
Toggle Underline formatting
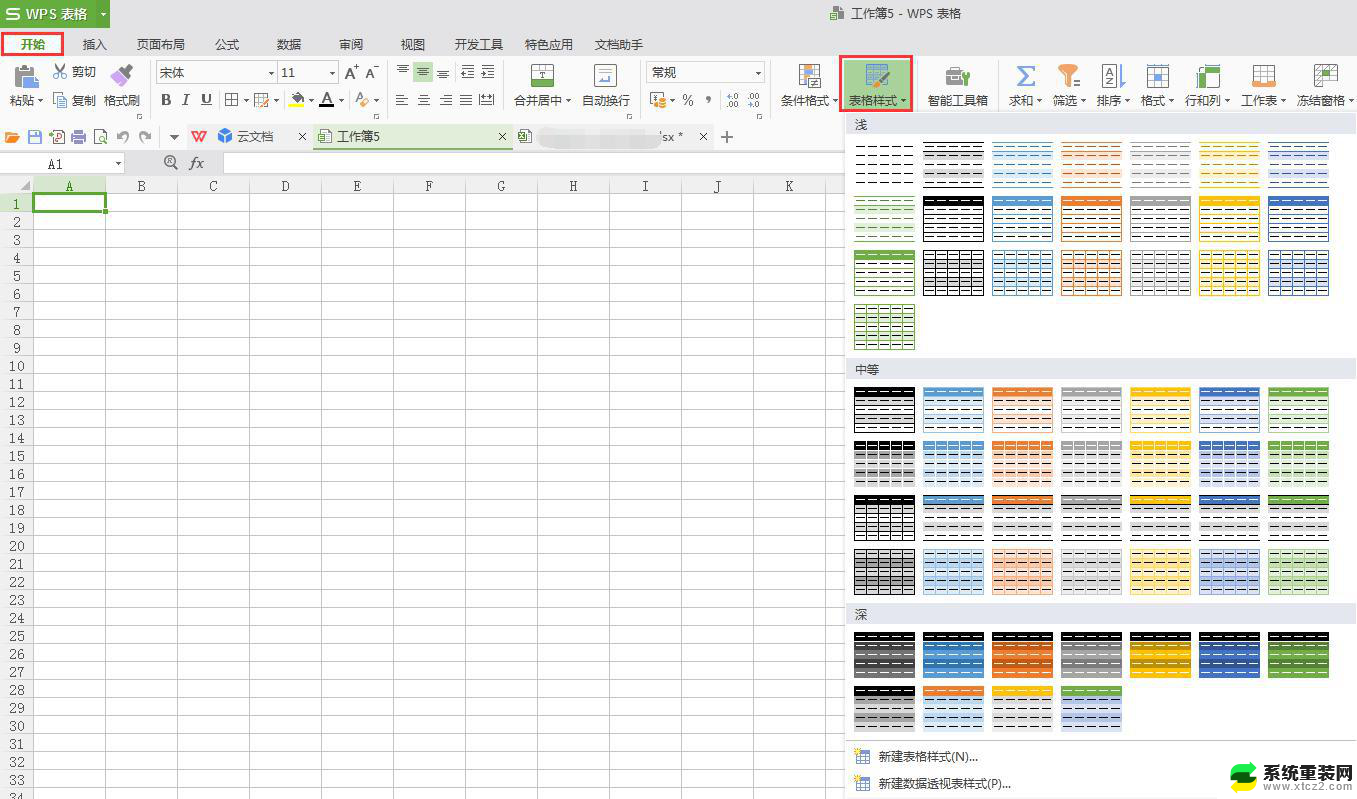(x=206, y=100)
